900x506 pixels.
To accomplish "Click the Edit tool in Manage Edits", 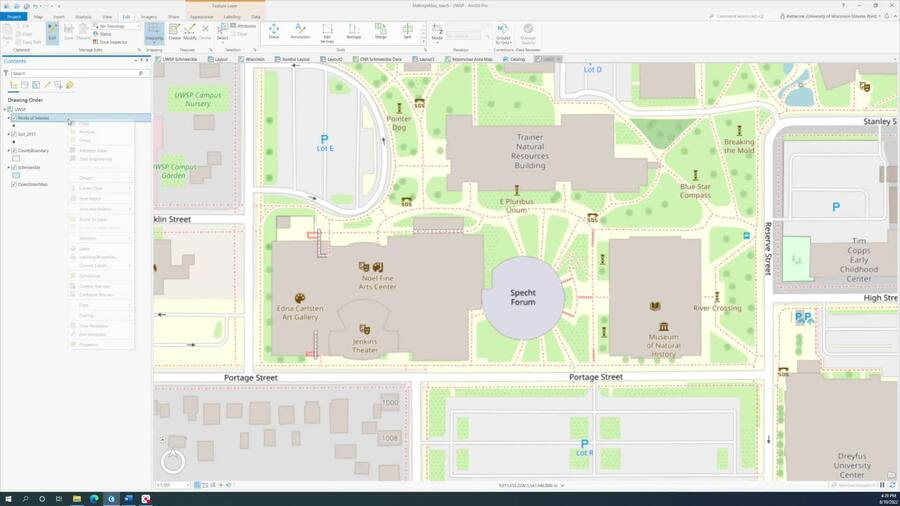I will [52, 32].
